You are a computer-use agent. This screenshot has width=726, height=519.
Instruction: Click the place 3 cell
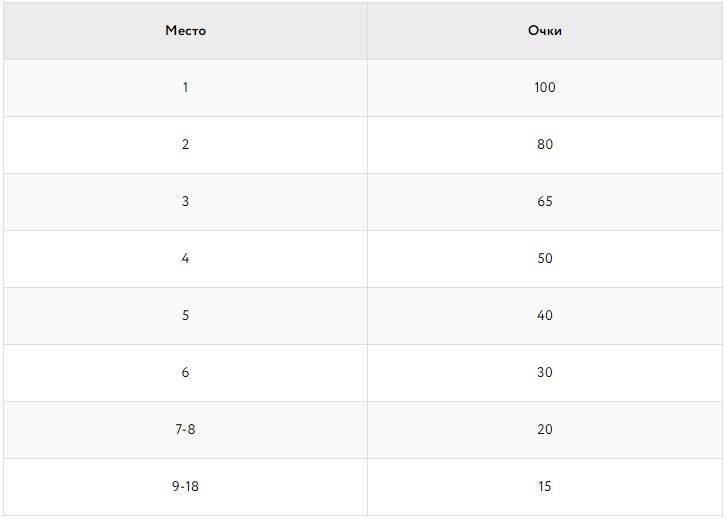coord(185,202)
